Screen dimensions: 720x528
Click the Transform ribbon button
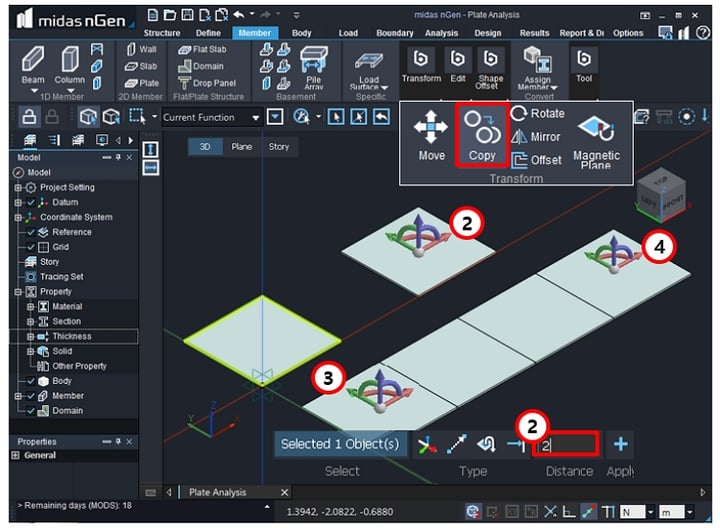[x=421, y=66]
